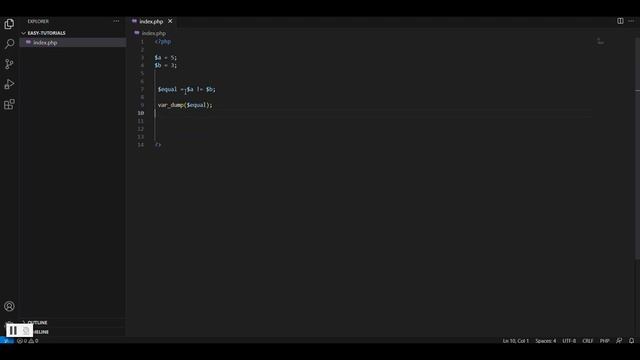The height and width of the screenshot is (360, 640).
Task: Click line number 14 in the gutter
Action: click(140, 145)
